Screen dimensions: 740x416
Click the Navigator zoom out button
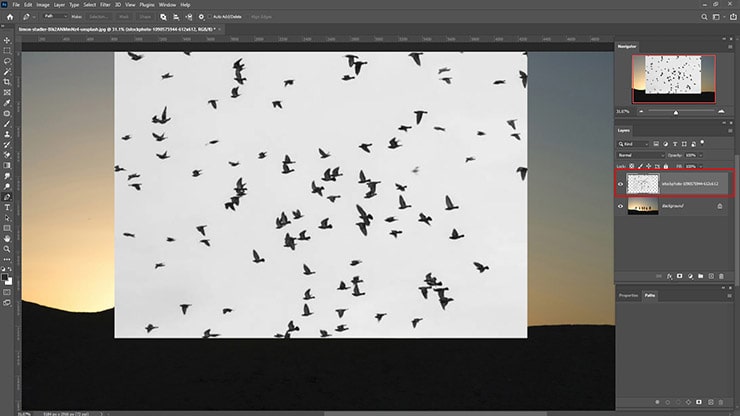tap(641, 111)
